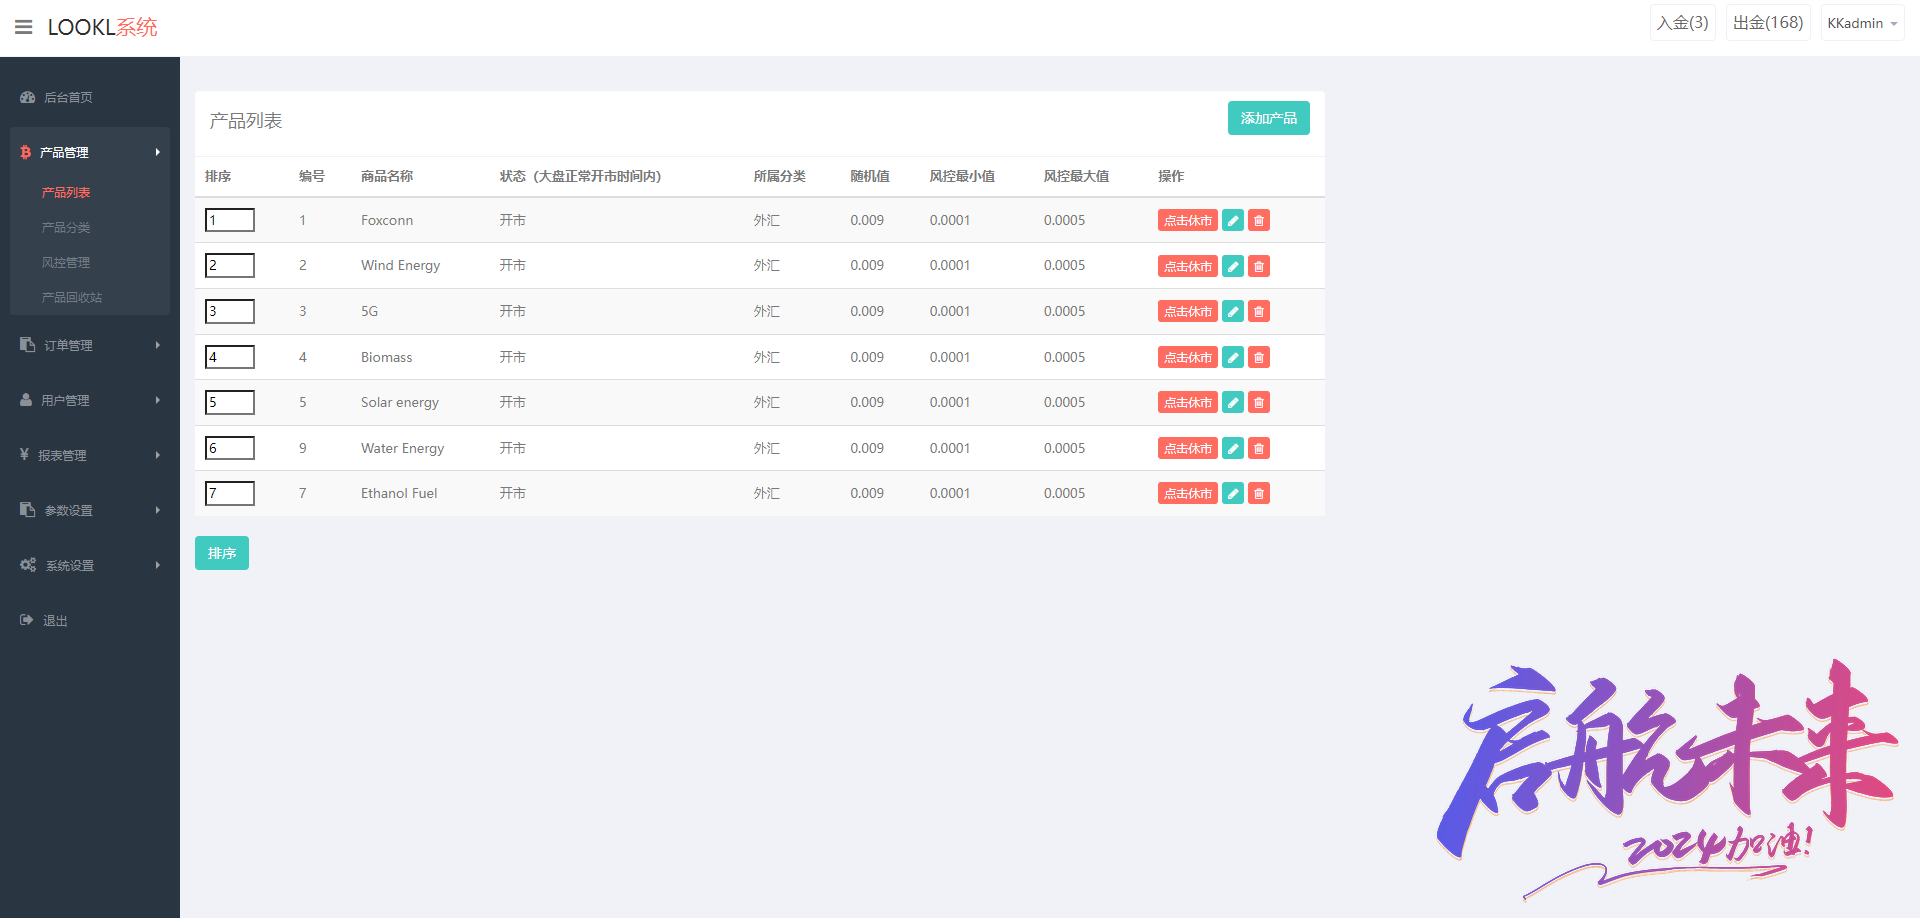Select 风控管理 submenu item
The height and width of the screenshot is (918, 1920).
coord(66,262)
